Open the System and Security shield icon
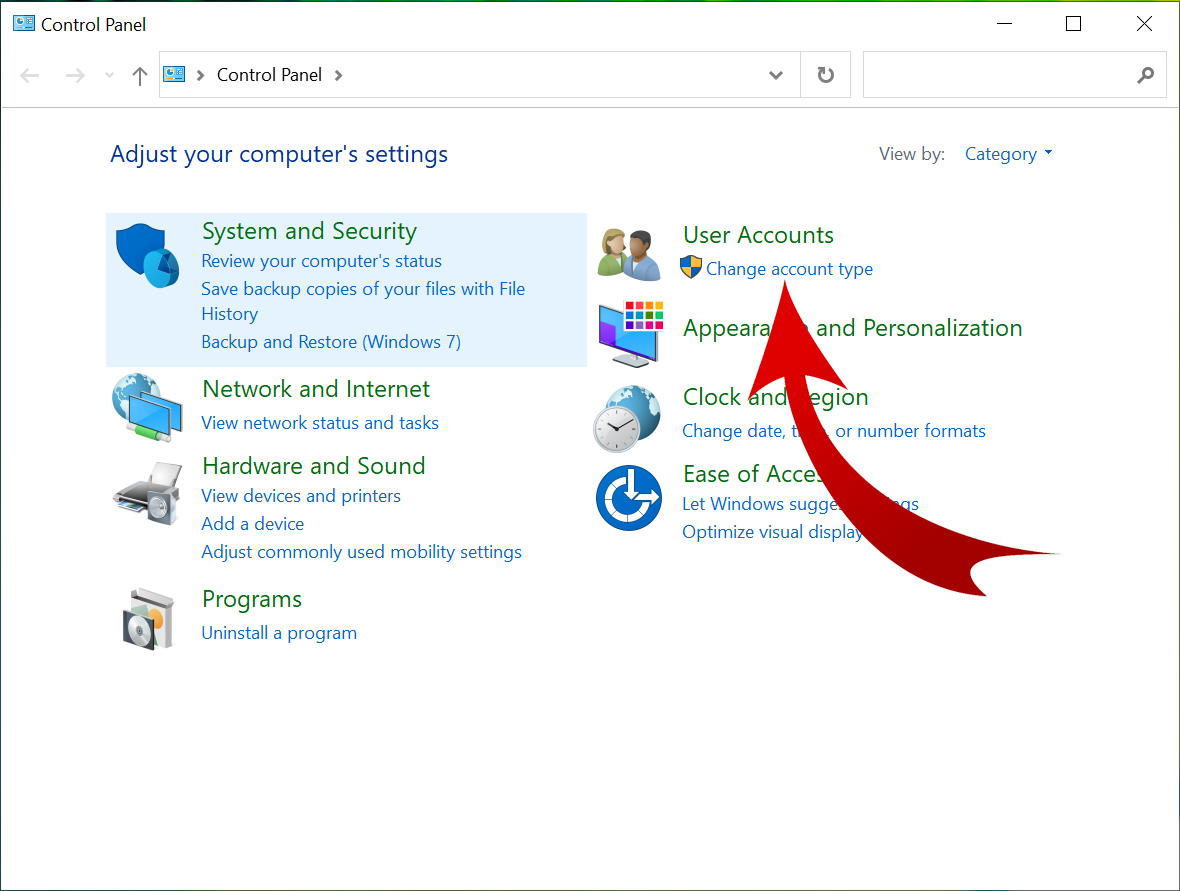Screen dimensions: 1180x891 (x=148, y=255)
